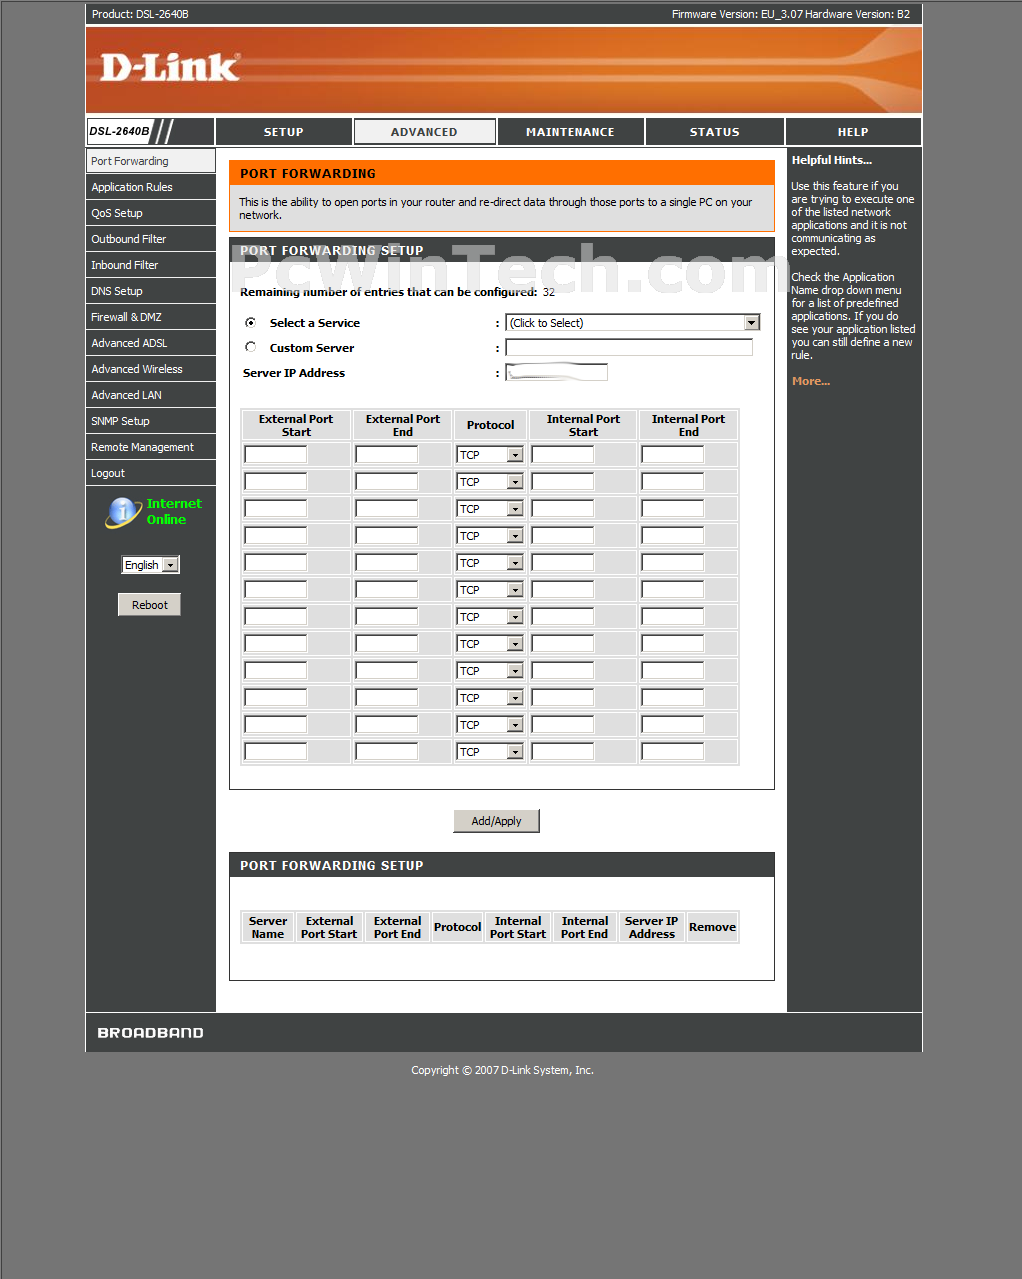Follow the 'More...' helpful hints link
This screenshot has height=1279, width=1022.
[x=811, y=381]
